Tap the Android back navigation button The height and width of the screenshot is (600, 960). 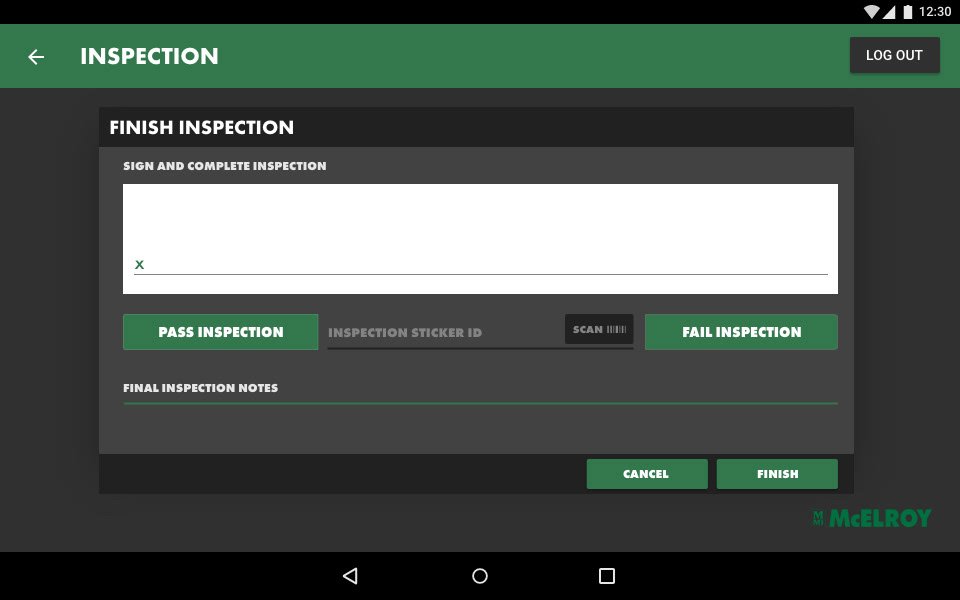click(350, 576)
